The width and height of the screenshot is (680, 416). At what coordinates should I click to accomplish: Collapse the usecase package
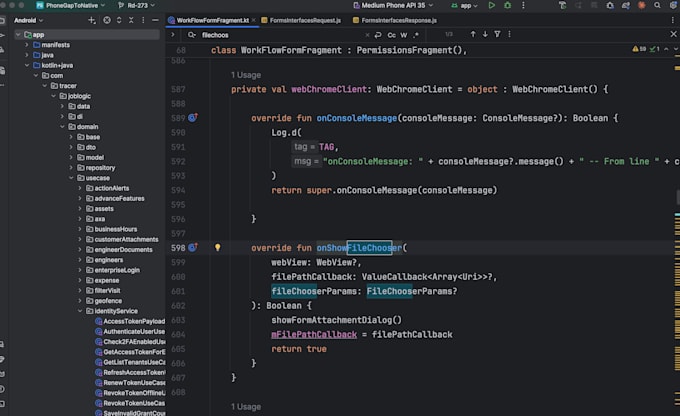coord(71,178)
